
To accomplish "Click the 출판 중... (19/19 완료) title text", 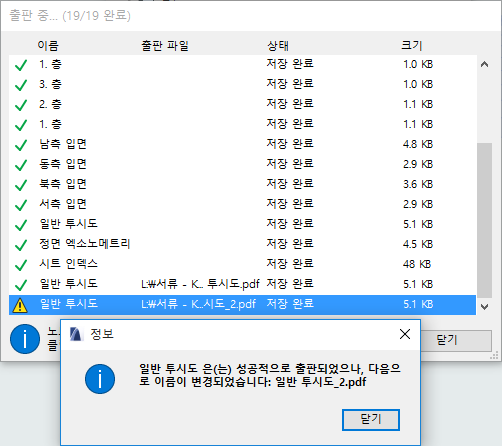I will pos(70,15).
